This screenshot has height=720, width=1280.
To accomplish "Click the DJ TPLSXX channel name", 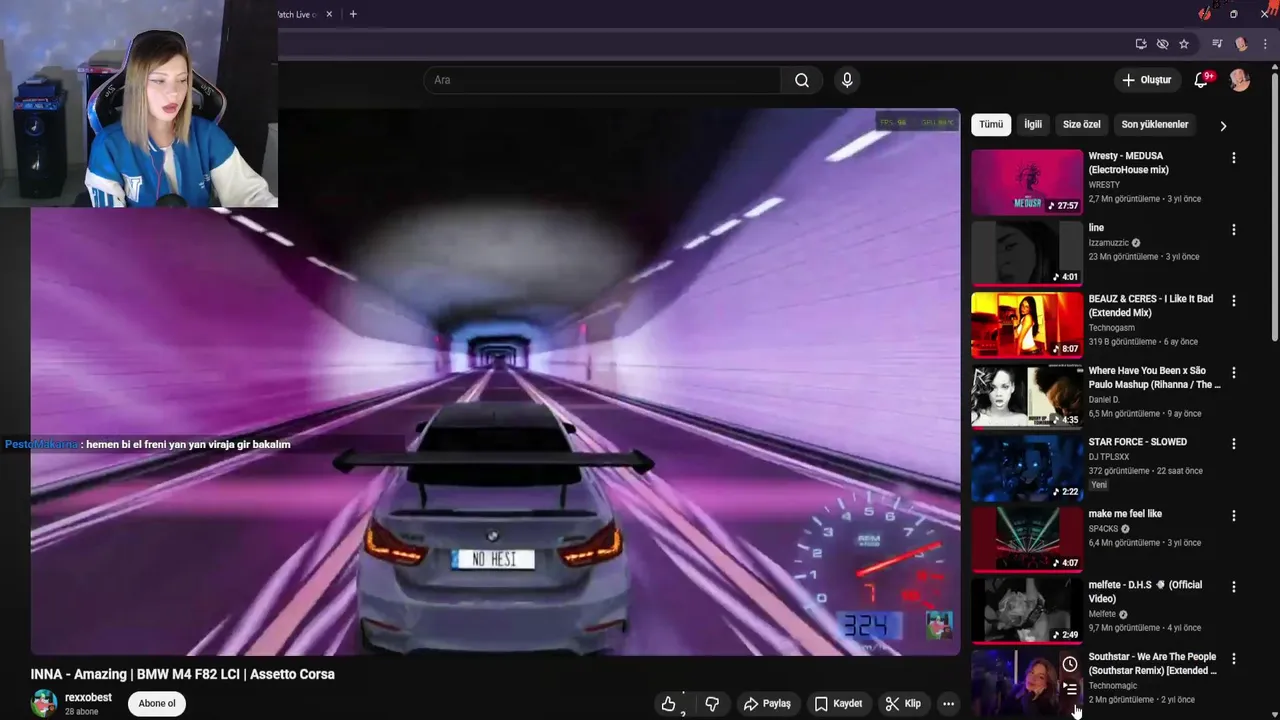I will (x=1109, y=457).
